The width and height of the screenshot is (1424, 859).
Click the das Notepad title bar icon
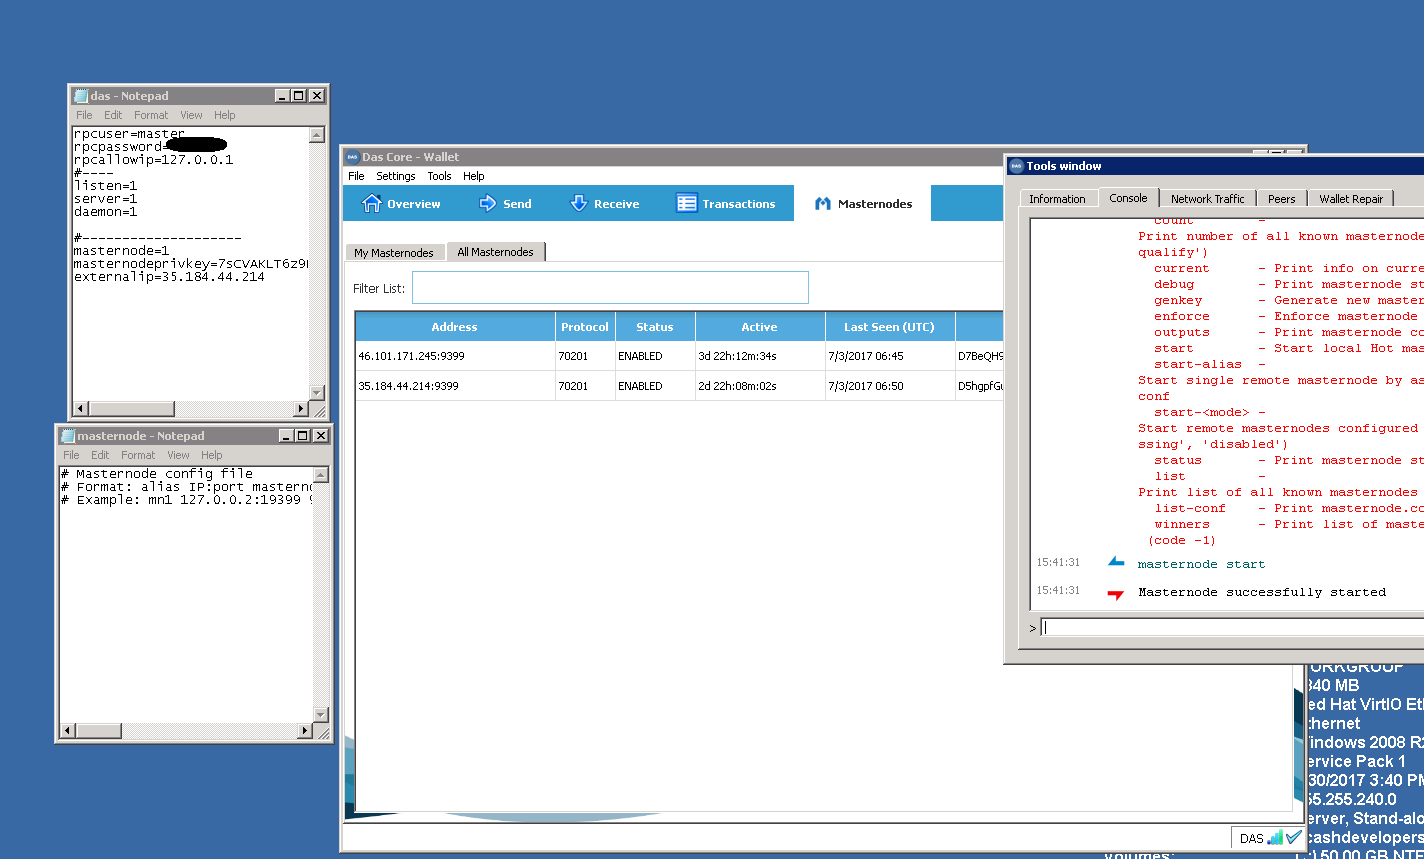point(81,96)
